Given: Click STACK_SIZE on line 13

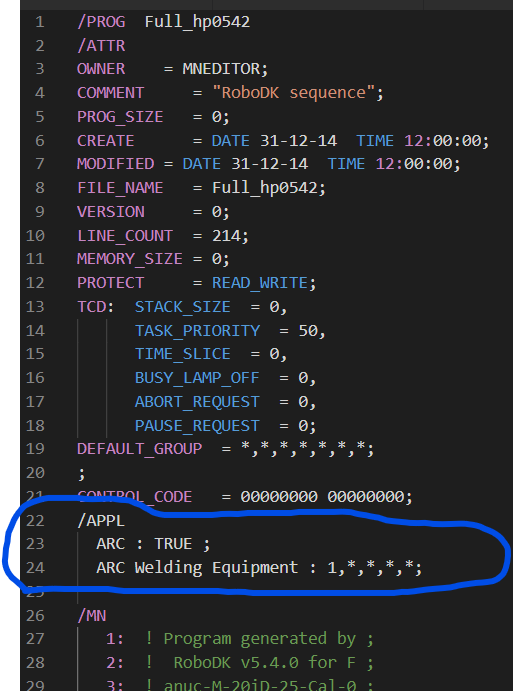Looking at the screenshot, I should (182, 307).
